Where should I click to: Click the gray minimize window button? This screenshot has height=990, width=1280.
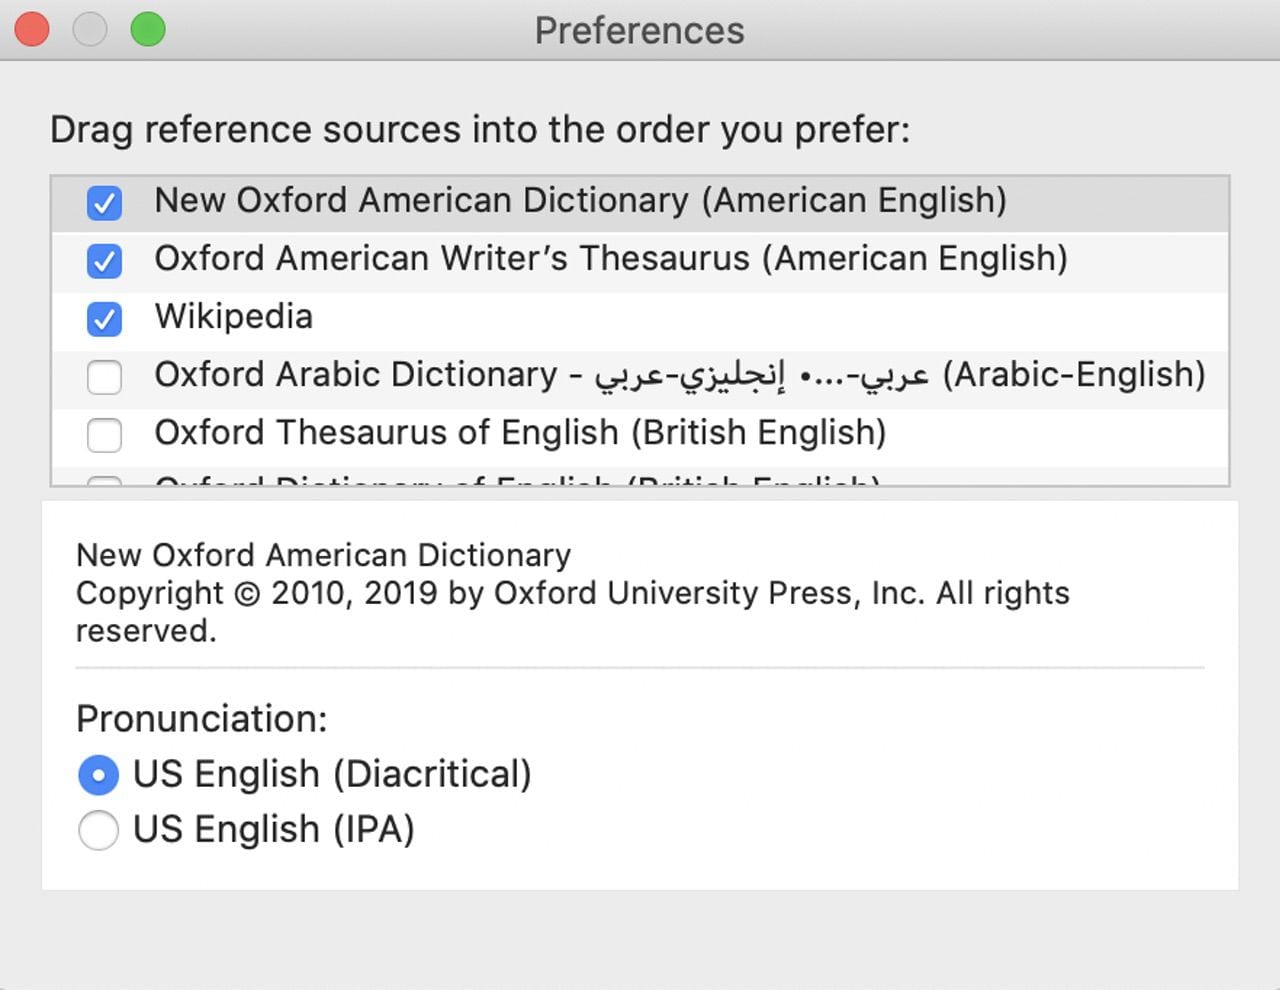coord(90,30)
